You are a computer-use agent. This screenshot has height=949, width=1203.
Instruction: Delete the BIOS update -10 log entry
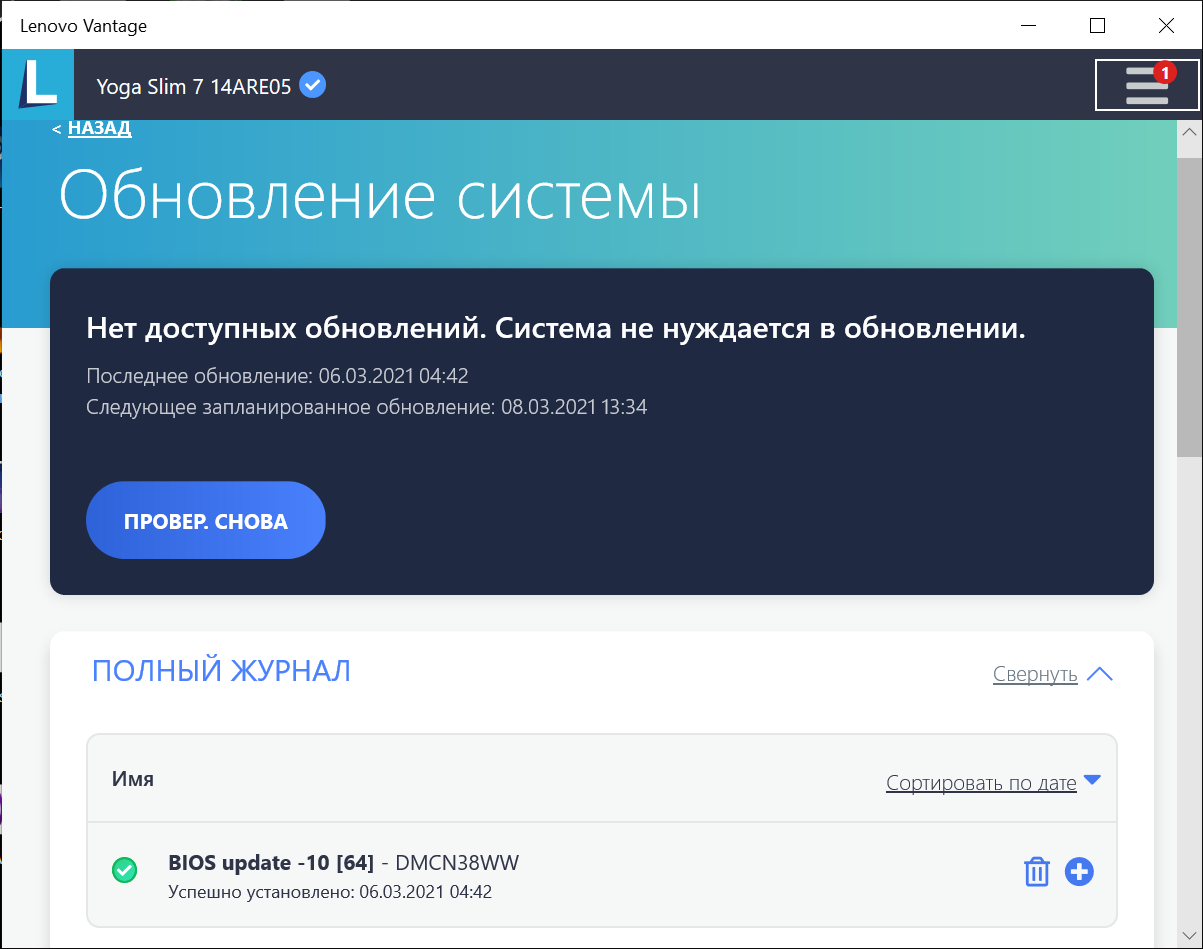[1036, 872]
